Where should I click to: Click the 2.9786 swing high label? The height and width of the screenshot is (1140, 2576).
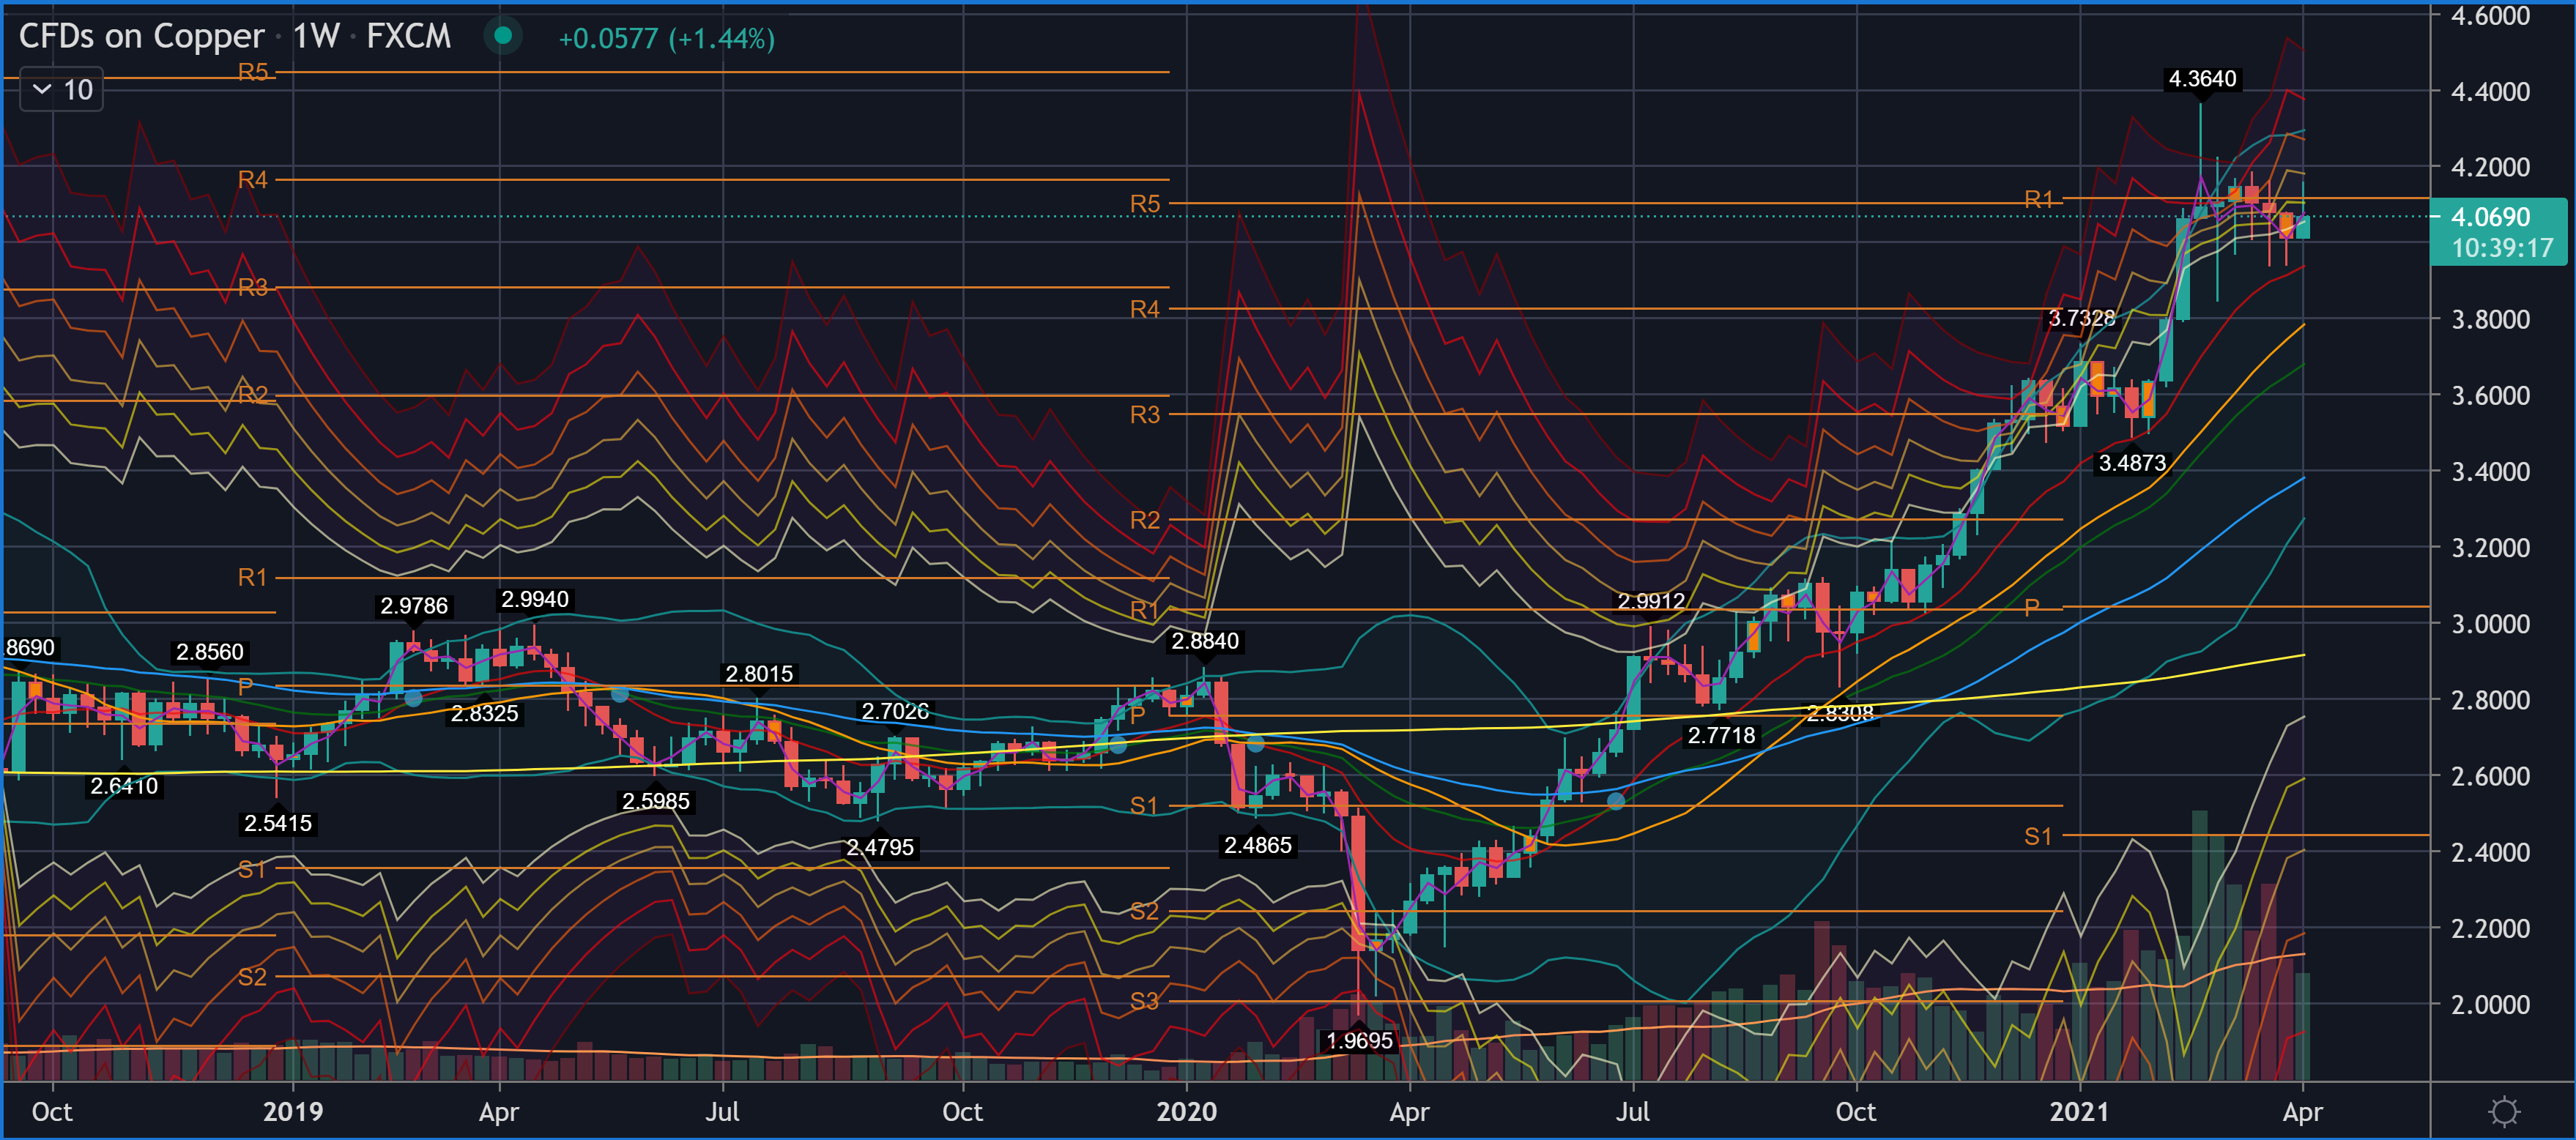pyautogui.click(x=414, y=606)
